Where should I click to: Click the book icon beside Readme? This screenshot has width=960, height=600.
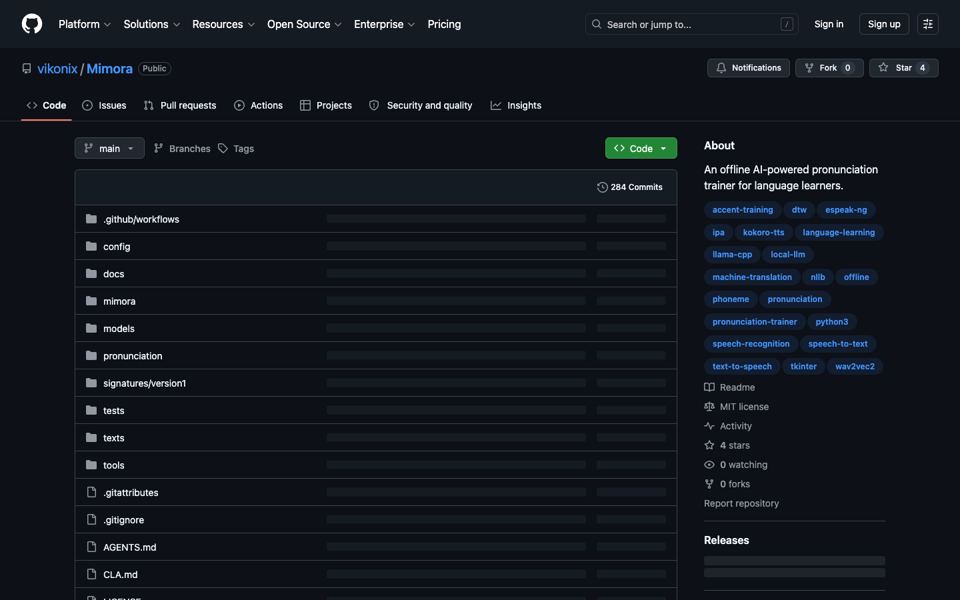tap(709, 387)
